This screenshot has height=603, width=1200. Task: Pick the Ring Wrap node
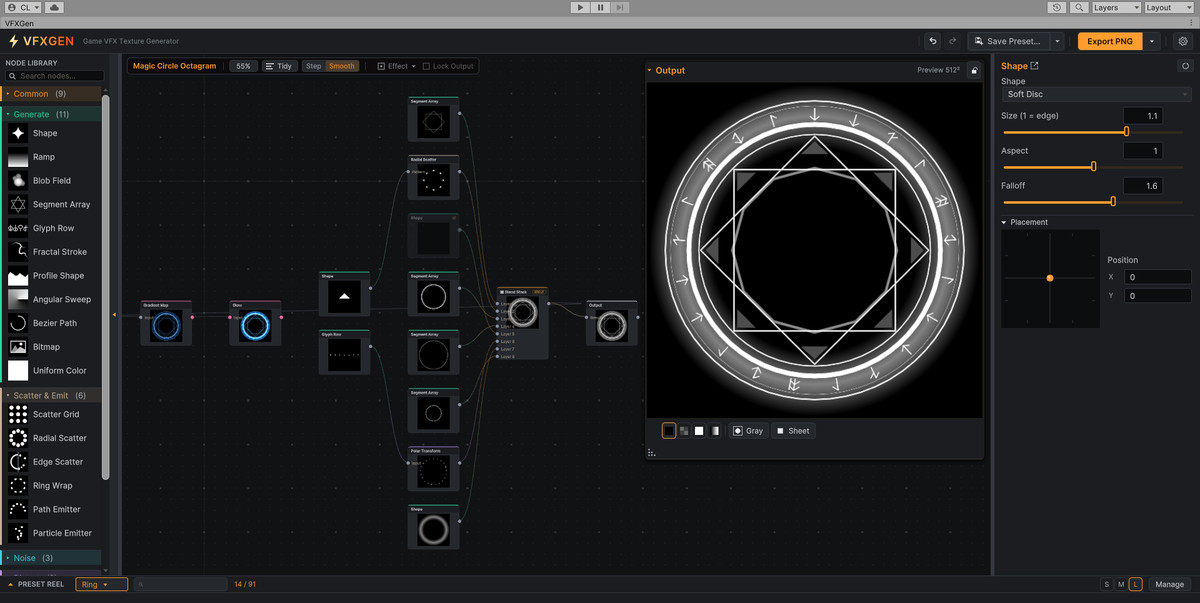tap(53, 486)
